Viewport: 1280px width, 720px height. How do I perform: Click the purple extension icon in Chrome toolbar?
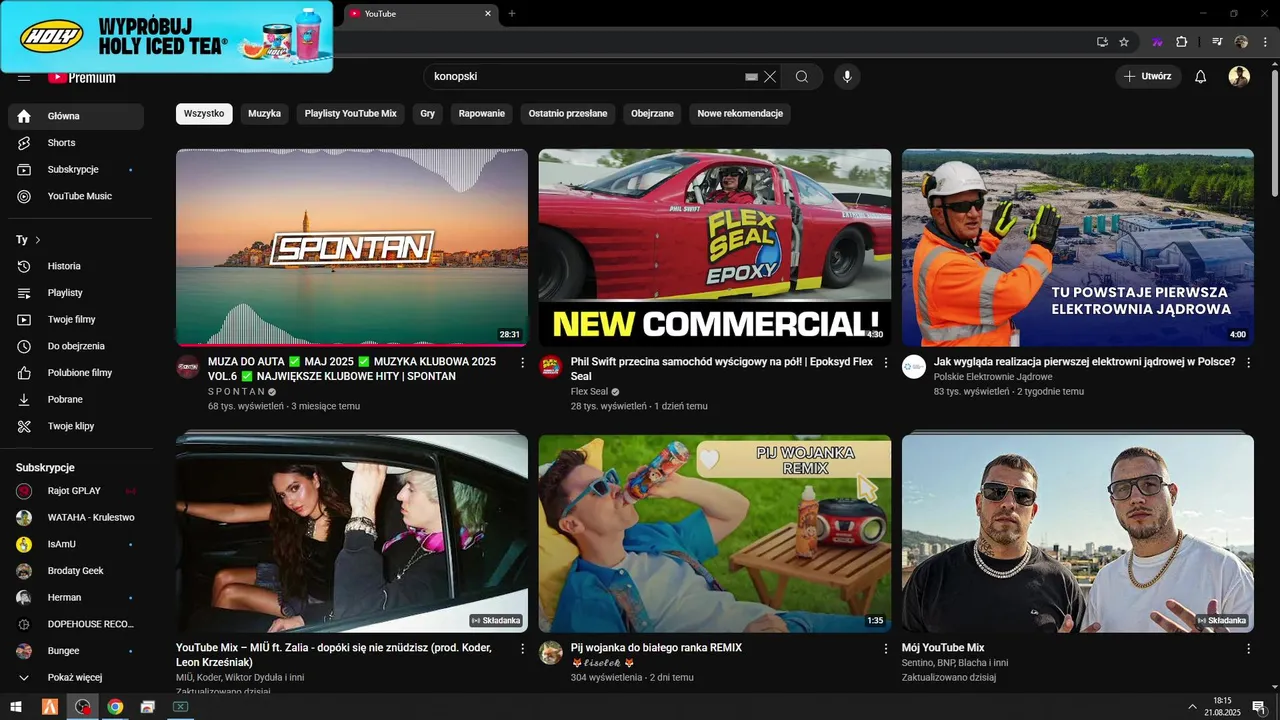pyautogui.click(x=1157, y=42)
